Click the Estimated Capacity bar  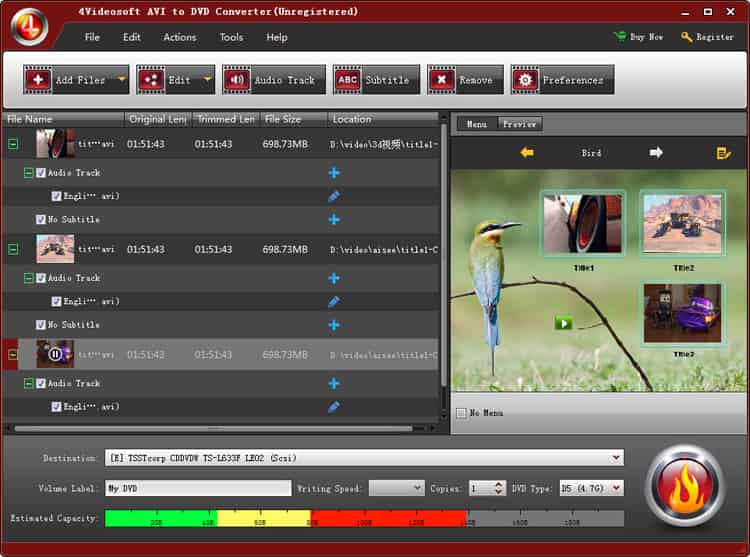click(364, 518)
